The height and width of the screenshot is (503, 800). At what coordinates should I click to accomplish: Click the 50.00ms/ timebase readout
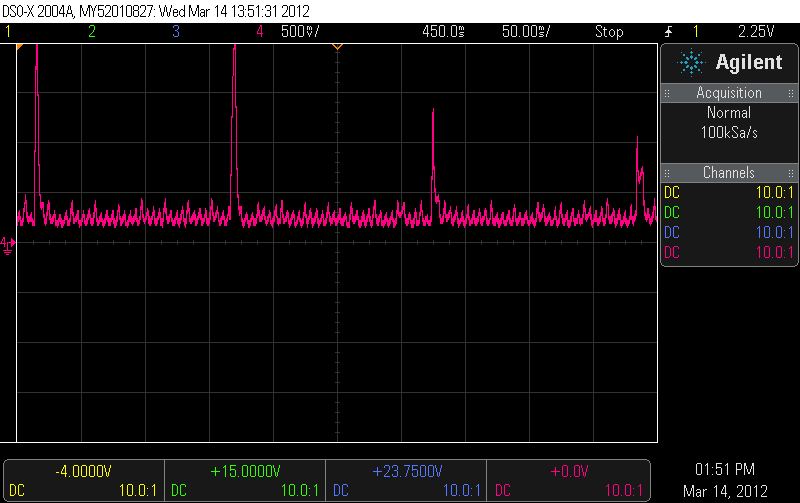tap(526, 32)
